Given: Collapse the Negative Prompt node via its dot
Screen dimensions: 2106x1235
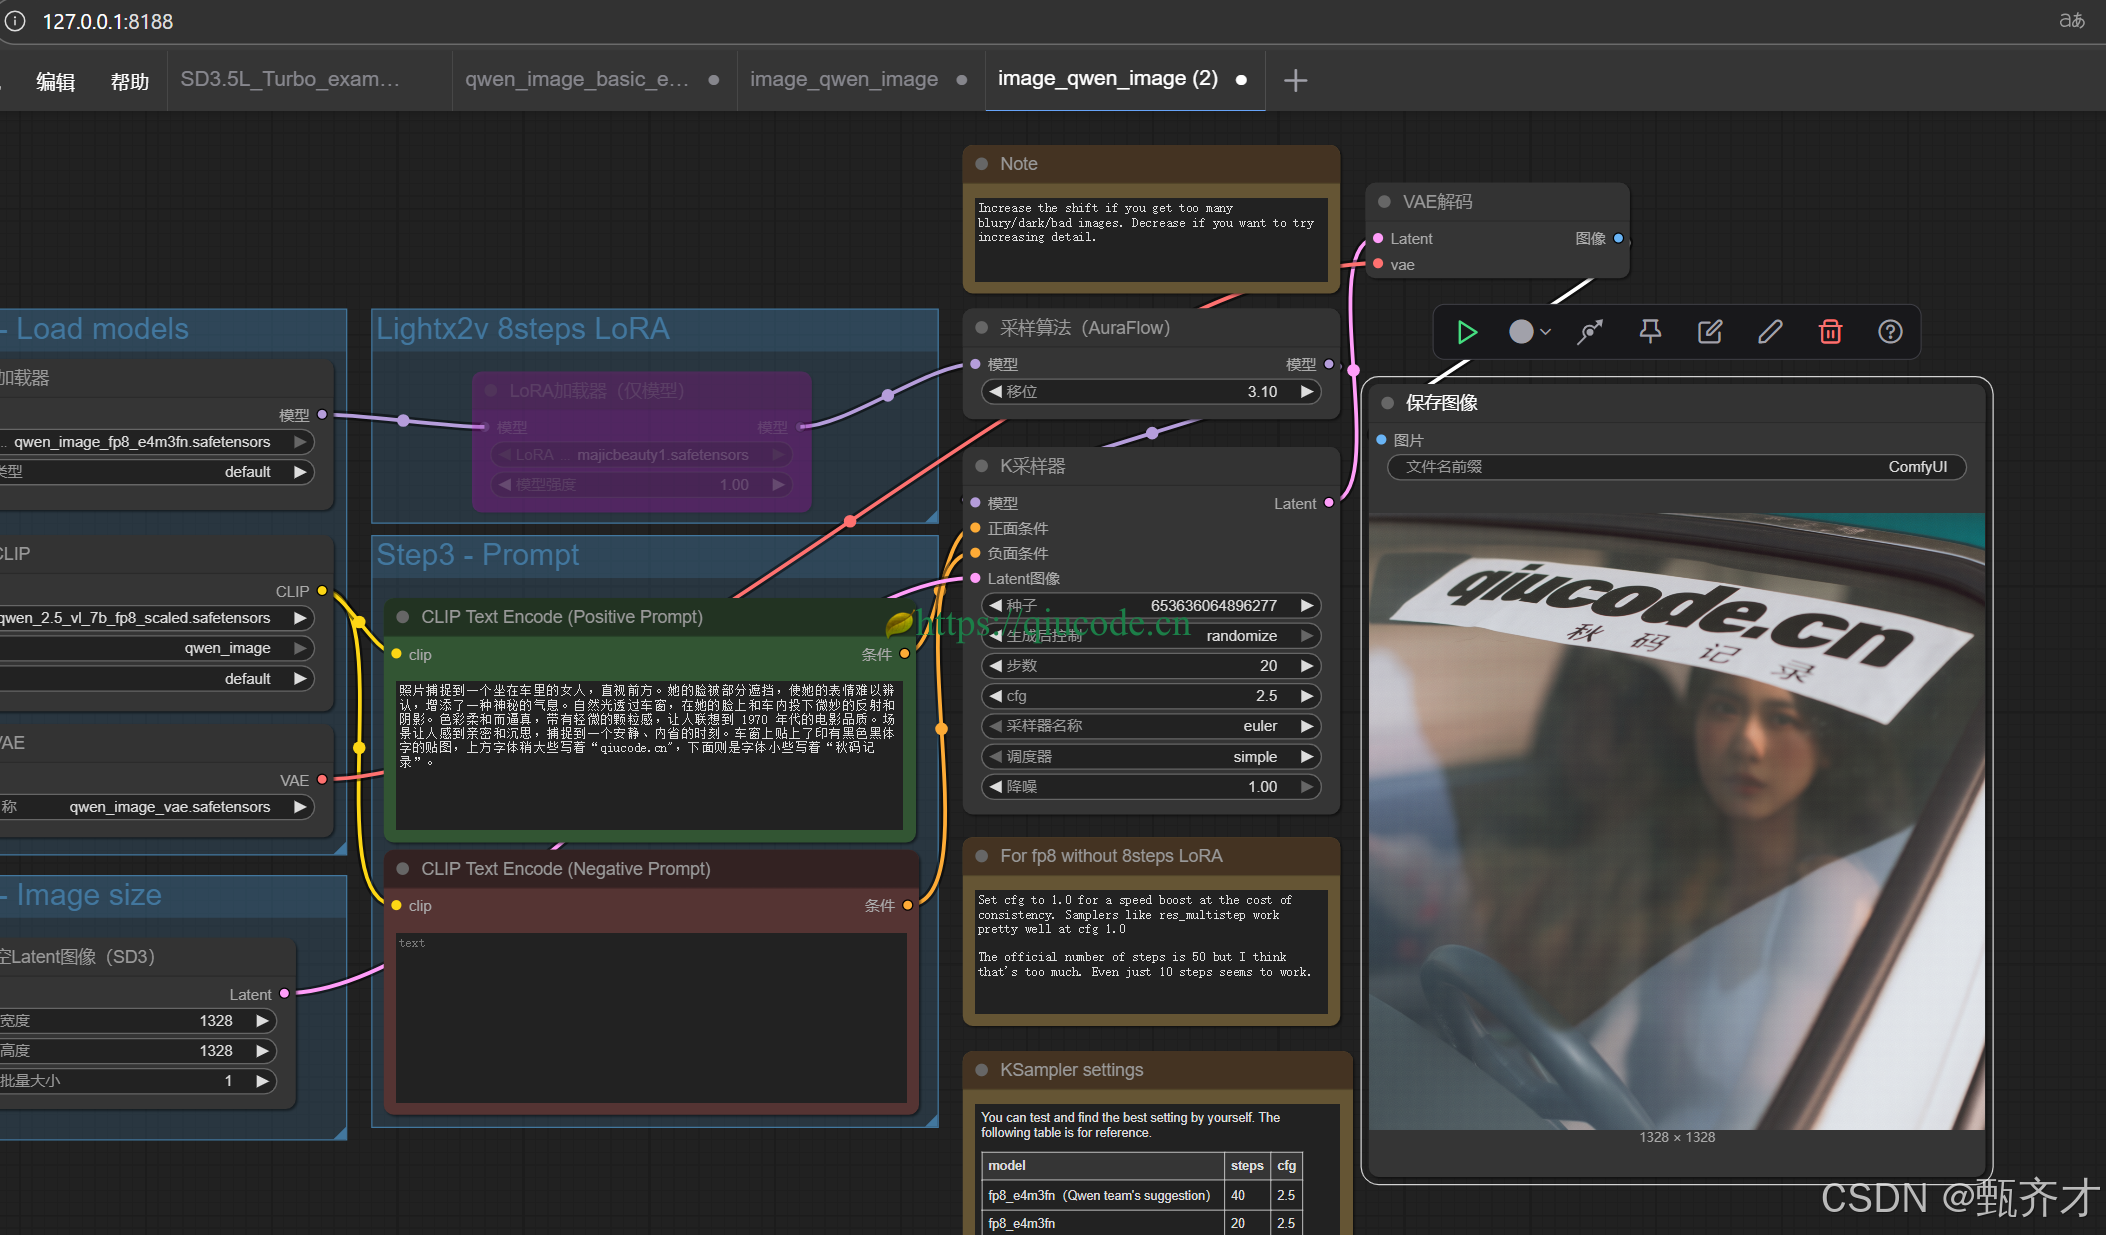Looking at the screenshot, I should click(x=403, y=869).
